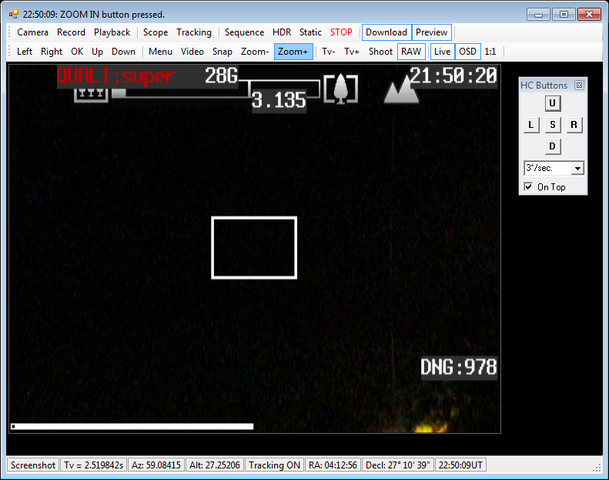This screenshot has height=480, width=609.
Task: Click the camera Menu button
Action: tap(160, 52)
